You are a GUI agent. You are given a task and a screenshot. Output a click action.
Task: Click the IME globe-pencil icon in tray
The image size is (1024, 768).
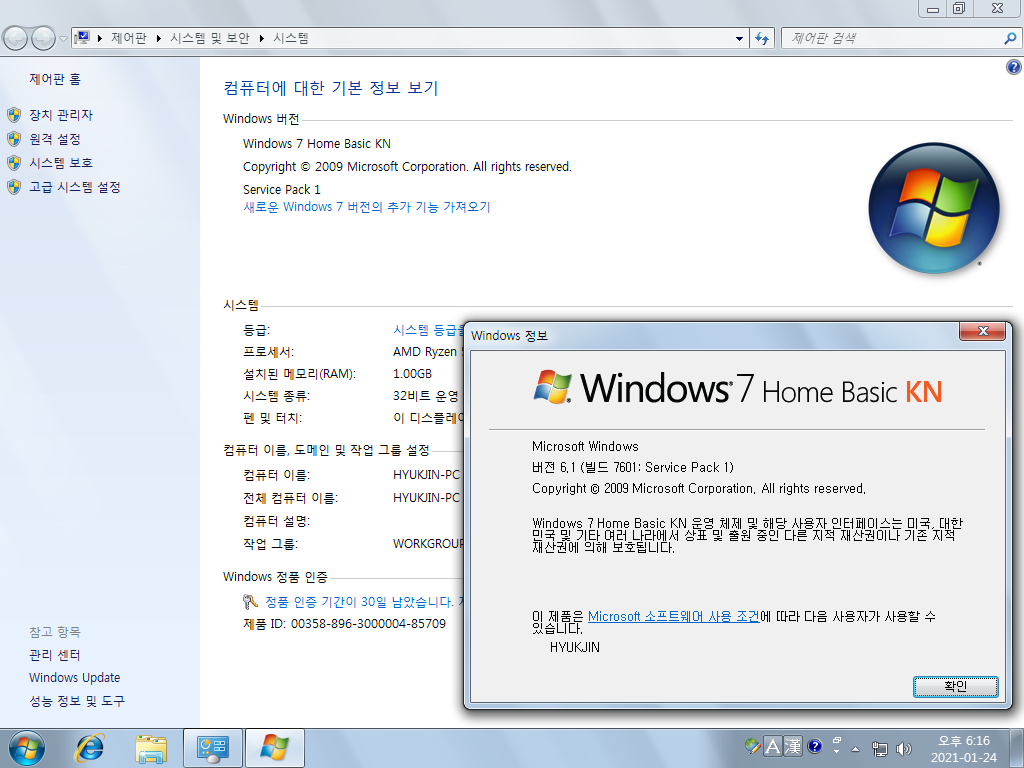coord(752,746)
